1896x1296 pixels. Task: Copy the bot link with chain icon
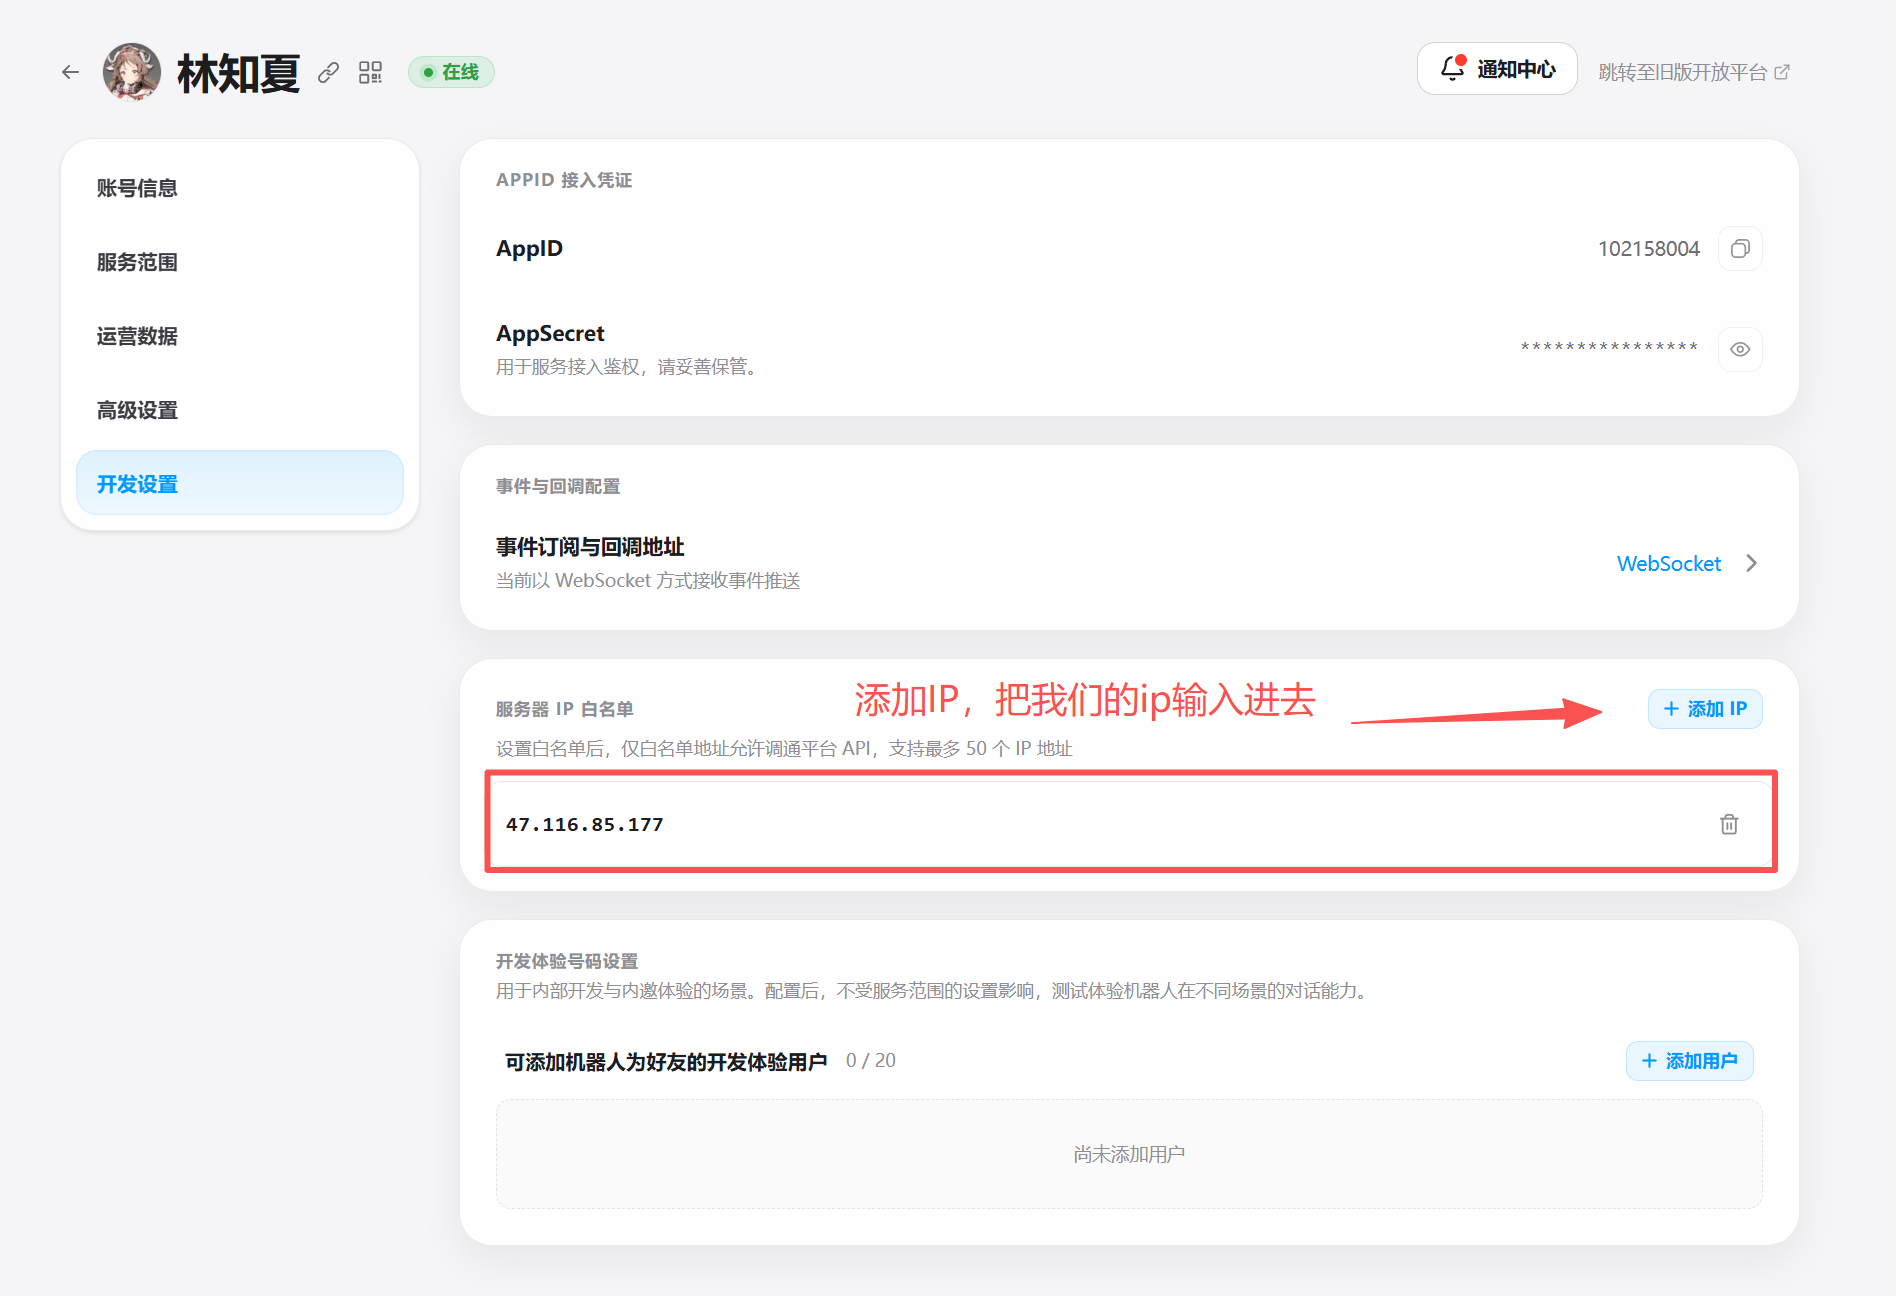tap(328, 72)
